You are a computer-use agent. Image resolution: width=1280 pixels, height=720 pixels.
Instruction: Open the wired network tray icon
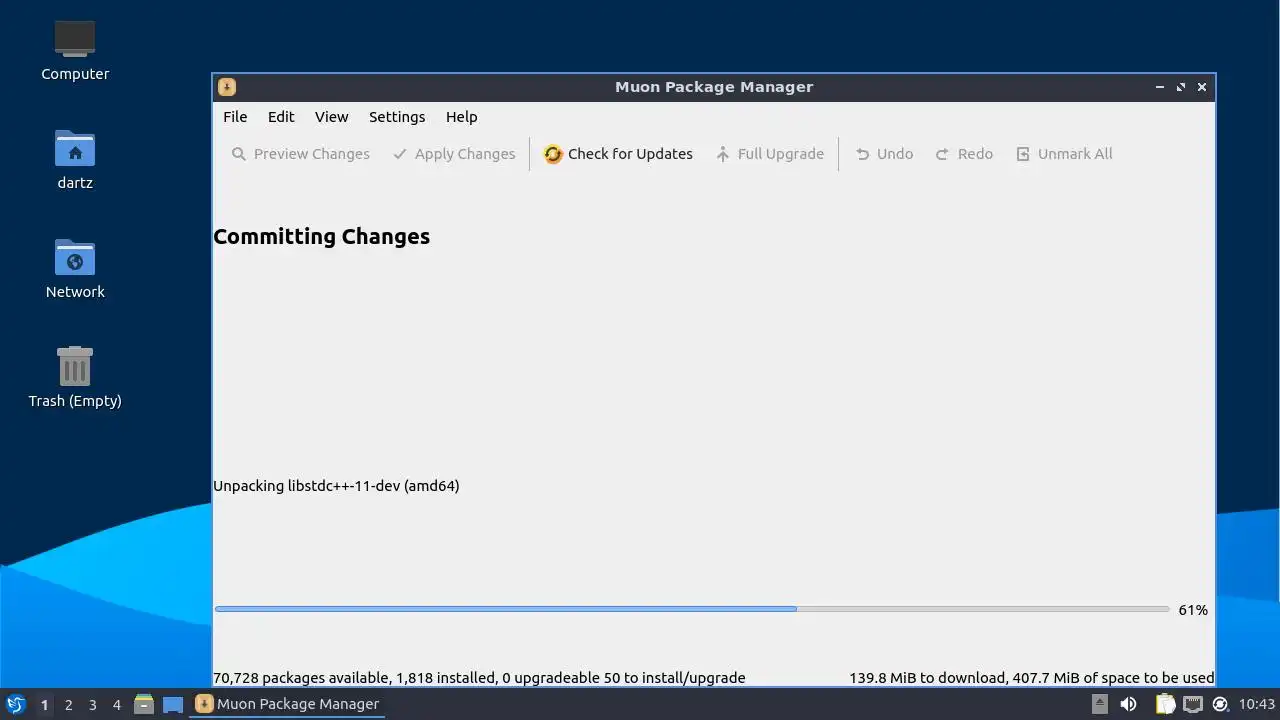pyautogui.click(x=1193, y=704)
